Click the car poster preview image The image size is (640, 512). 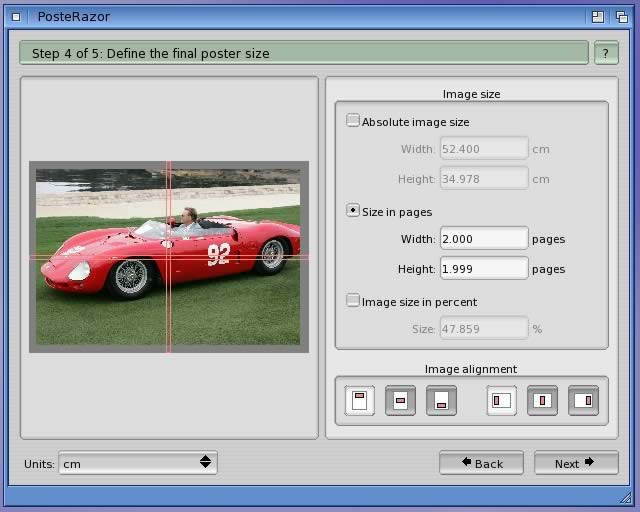click(x=168, y=257)
